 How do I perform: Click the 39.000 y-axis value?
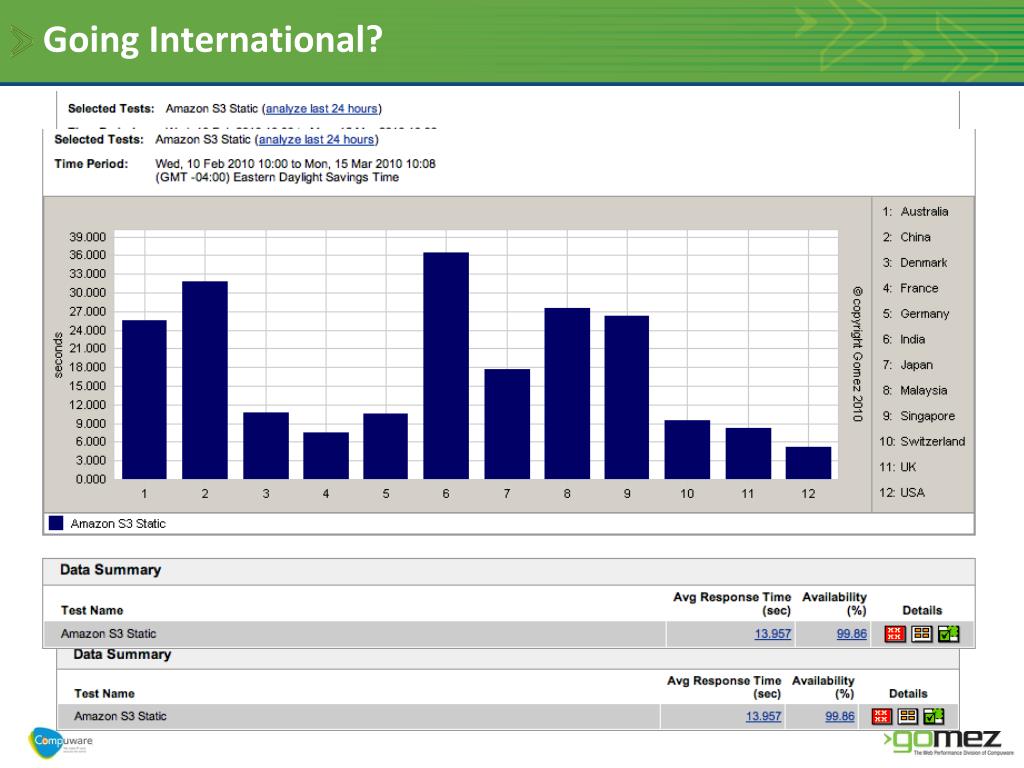pyautogui.click(x=88, y=237)
